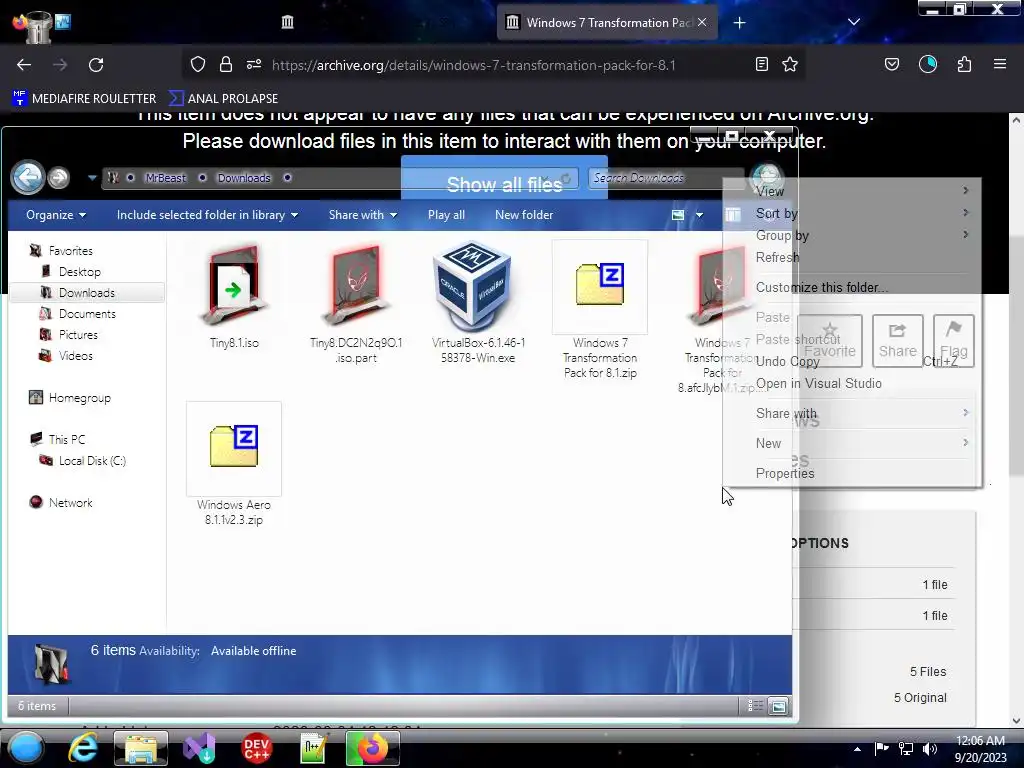Open New submenu in context menu
This screenshot has width=1024, height=768.
(851, 443)
